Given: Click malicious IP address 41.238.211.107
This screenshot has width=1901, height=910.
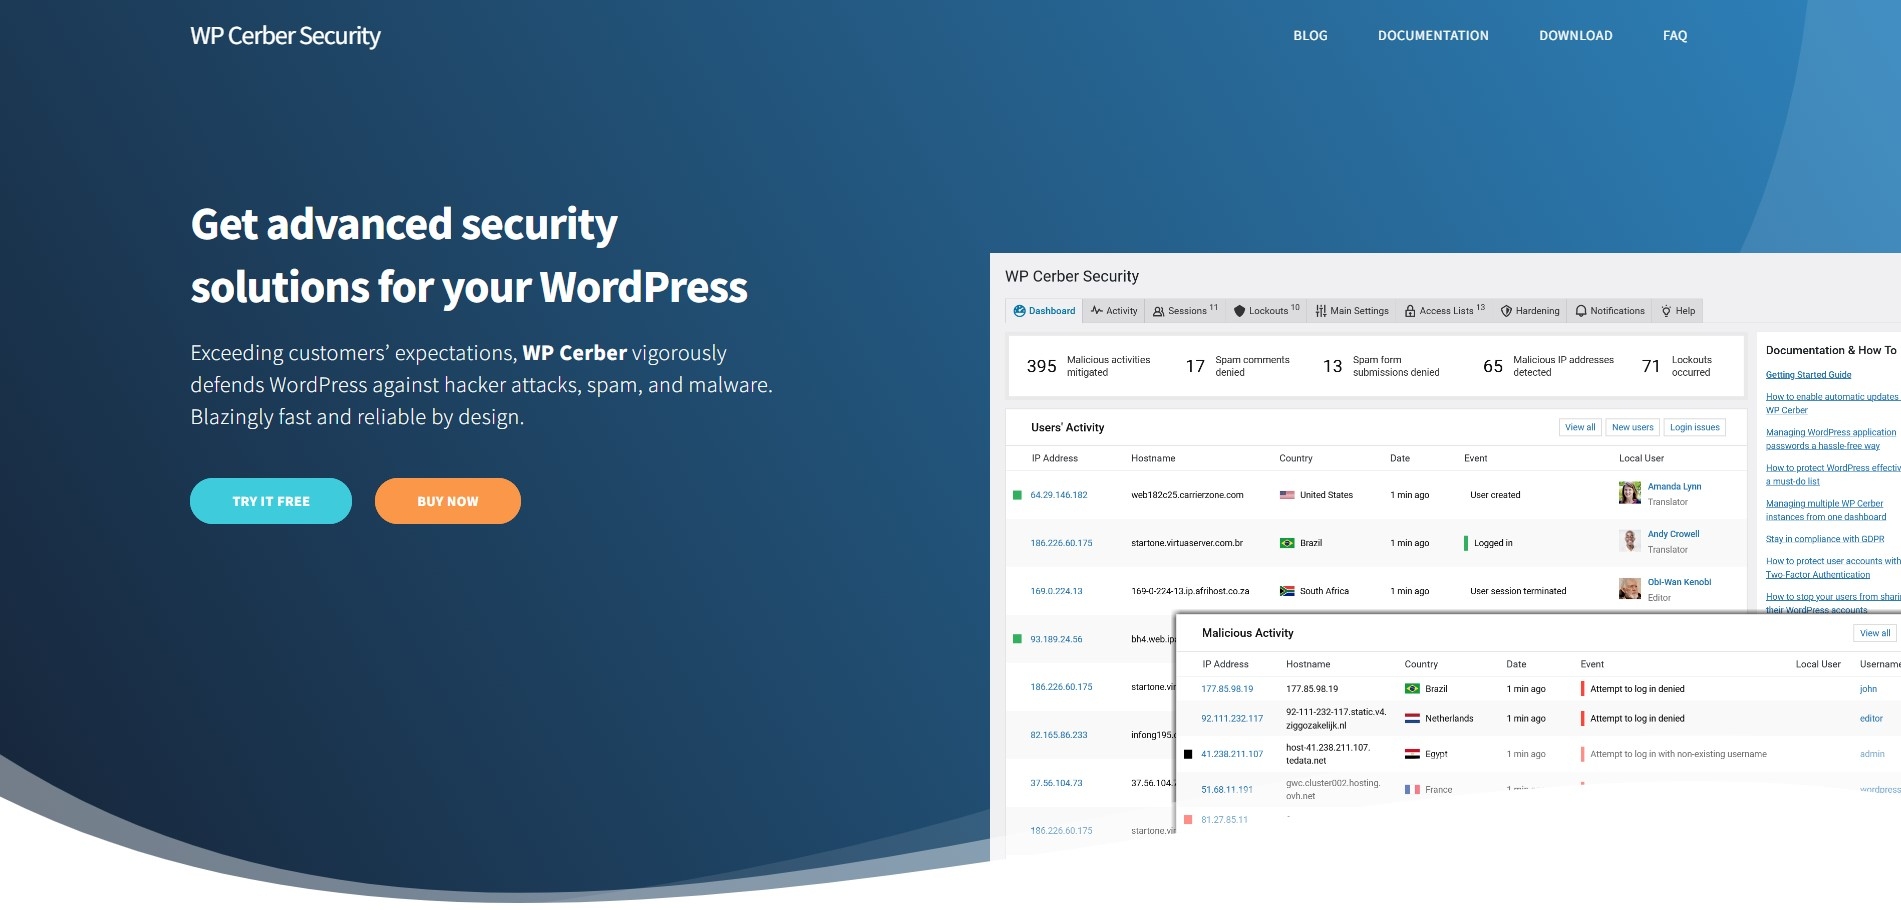Looking at the screenshot, I should tap(1232, 754).
